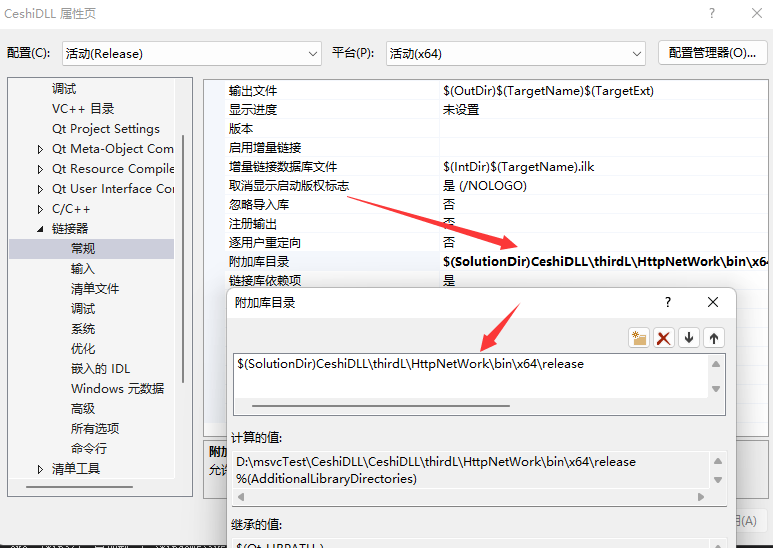This screenshot has height=548, width=773.
Task: Select 命令行 item
Action: (89, 448)
